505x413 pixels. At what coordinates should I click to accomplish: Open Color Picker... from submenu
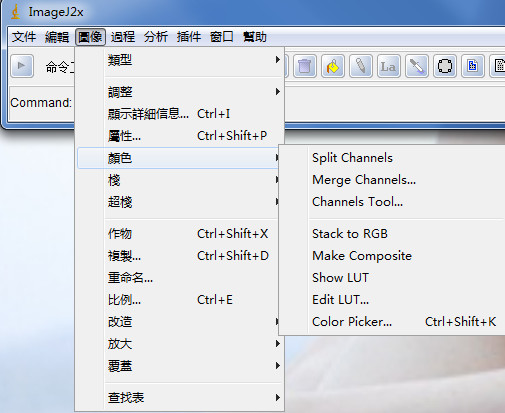[x=392, y=322]
